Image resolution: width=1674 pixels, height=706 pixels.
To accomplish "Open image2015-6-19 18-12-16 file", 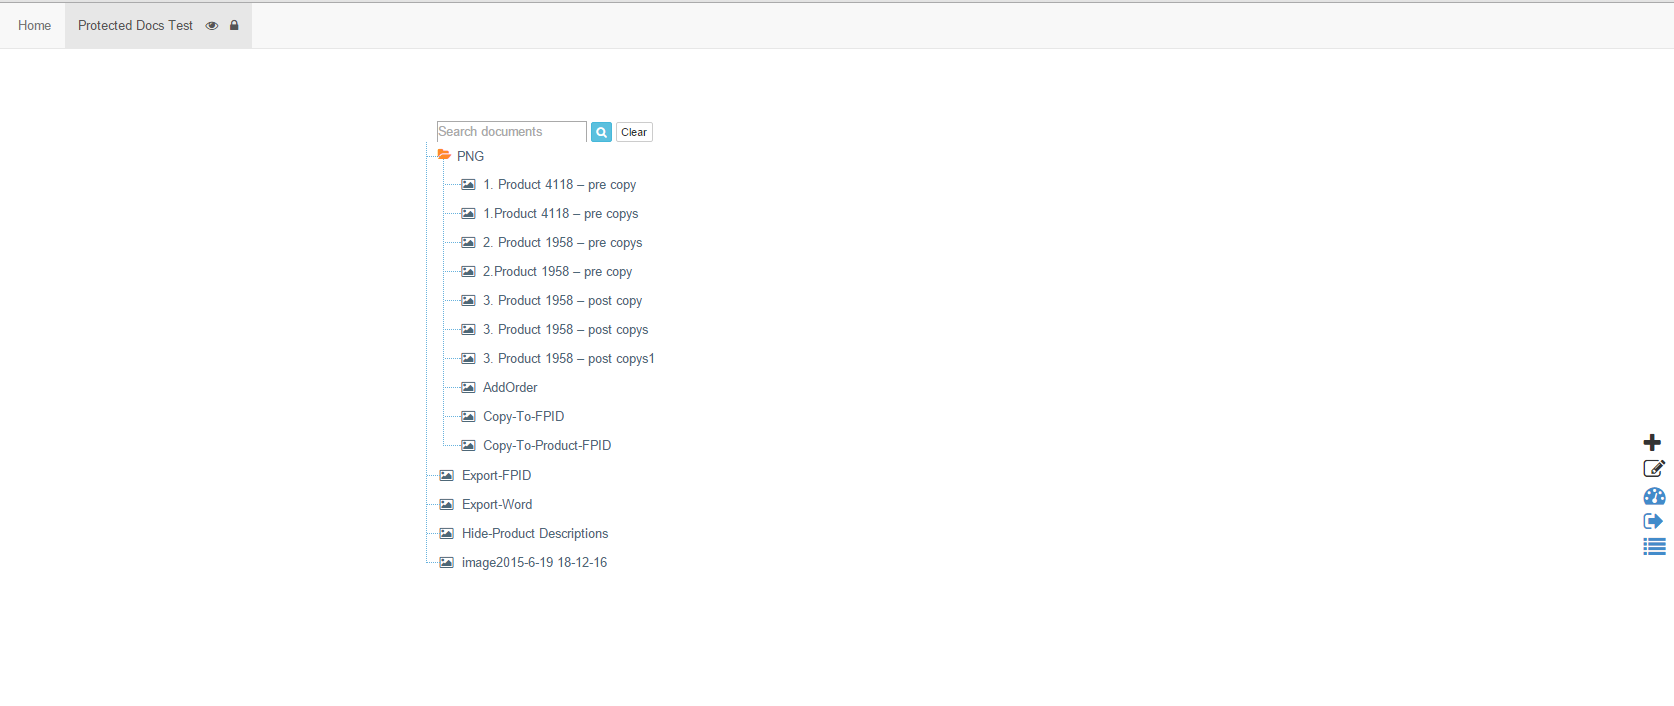I will 534,563.
